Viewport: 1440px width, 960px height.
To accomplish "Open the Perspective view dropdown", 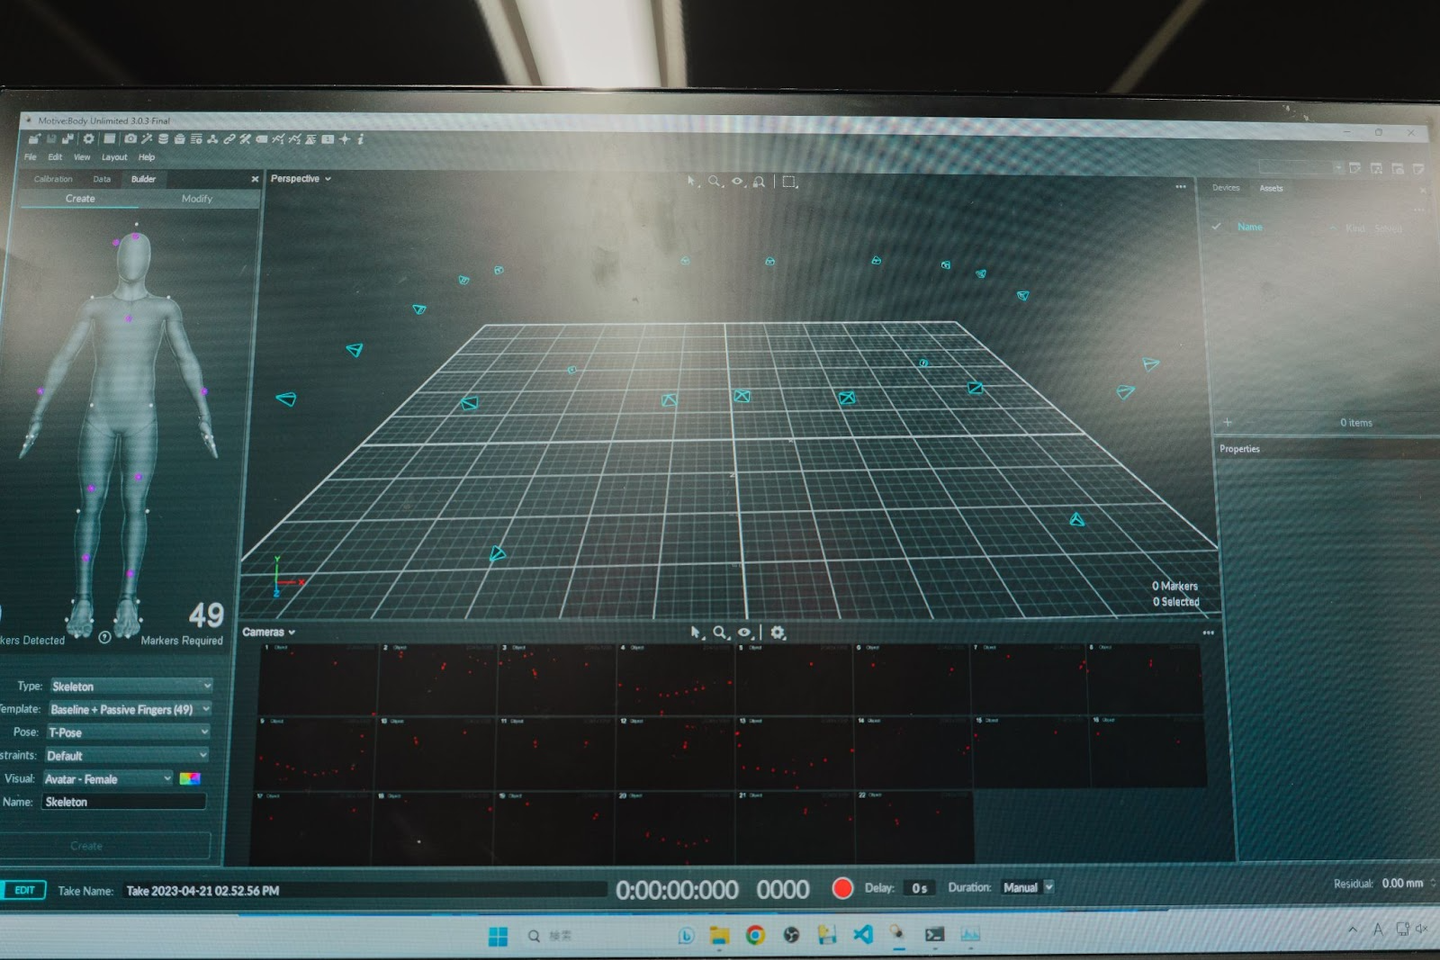I will coord(301,179).
